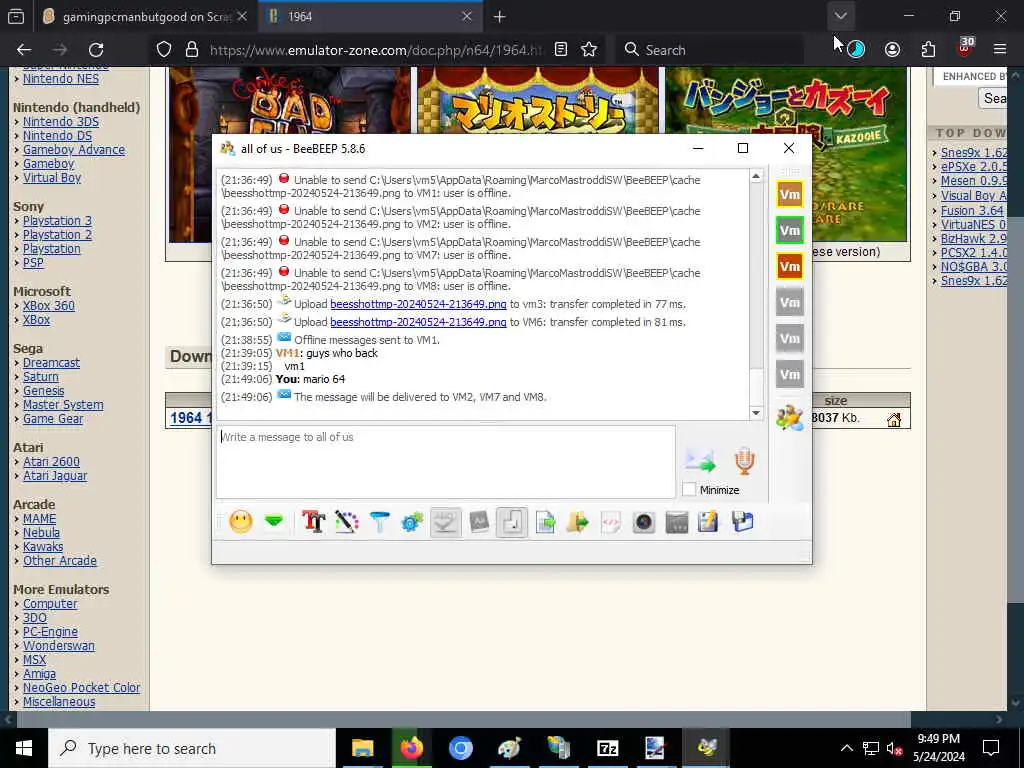Open Chromium browser from taskbar
Screen dimensions: 1024x768
460,748
